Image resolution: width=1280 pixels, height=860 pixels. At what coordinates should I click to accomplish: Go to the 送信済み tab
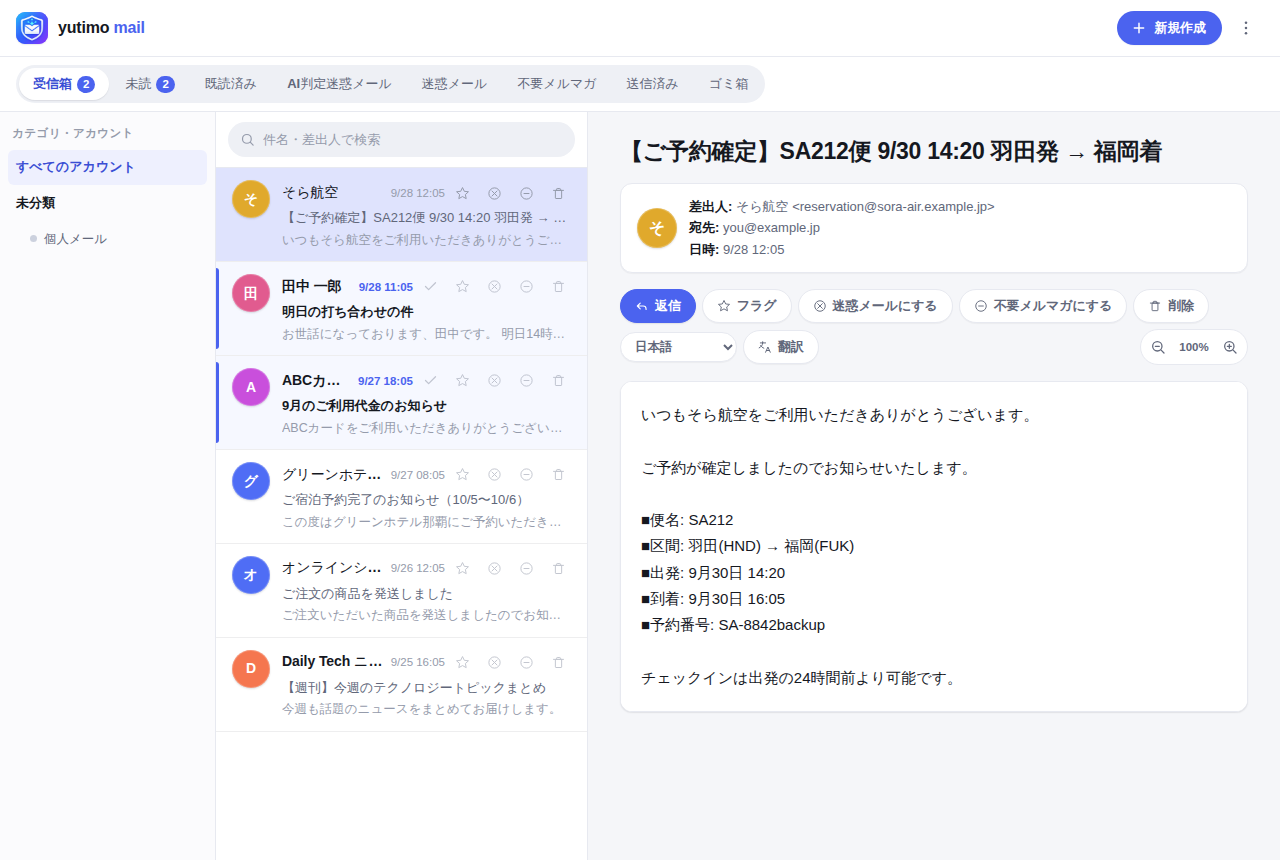[652, 84]
